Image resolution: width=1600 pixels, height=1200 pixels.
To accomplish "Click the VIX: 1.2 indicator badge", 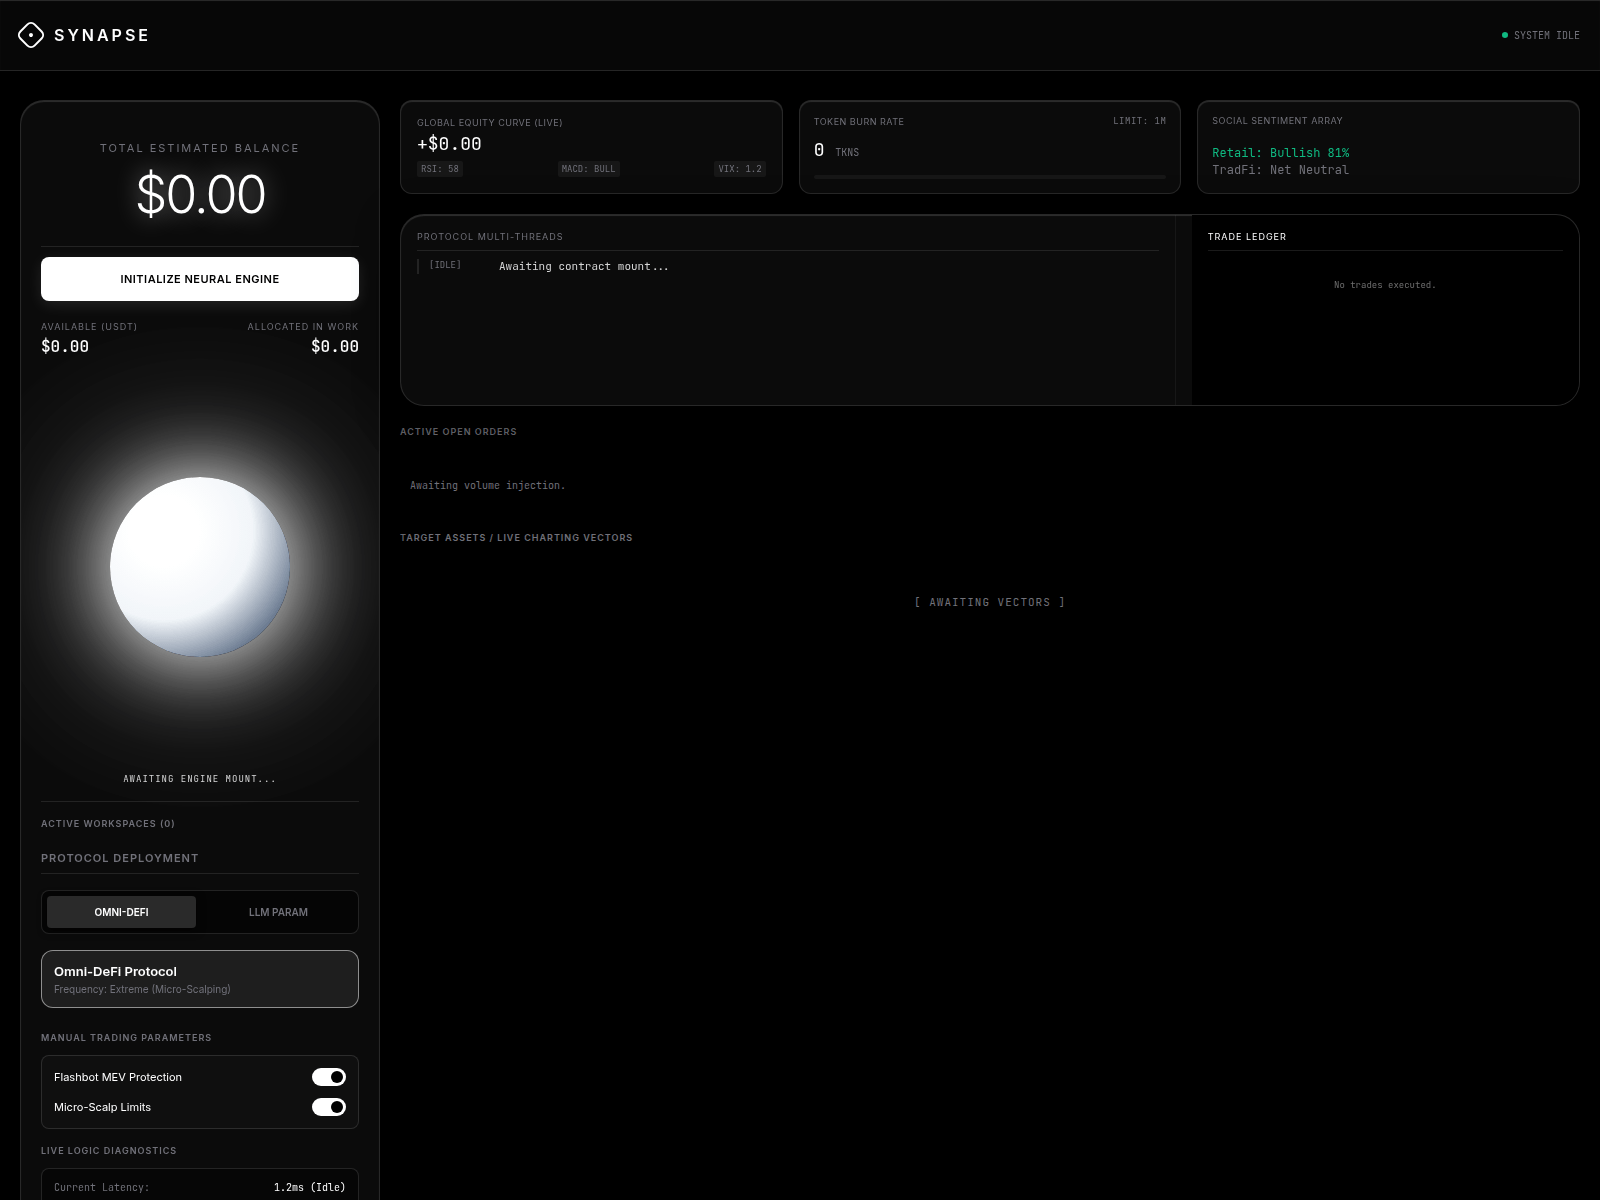I will (740, 169).
